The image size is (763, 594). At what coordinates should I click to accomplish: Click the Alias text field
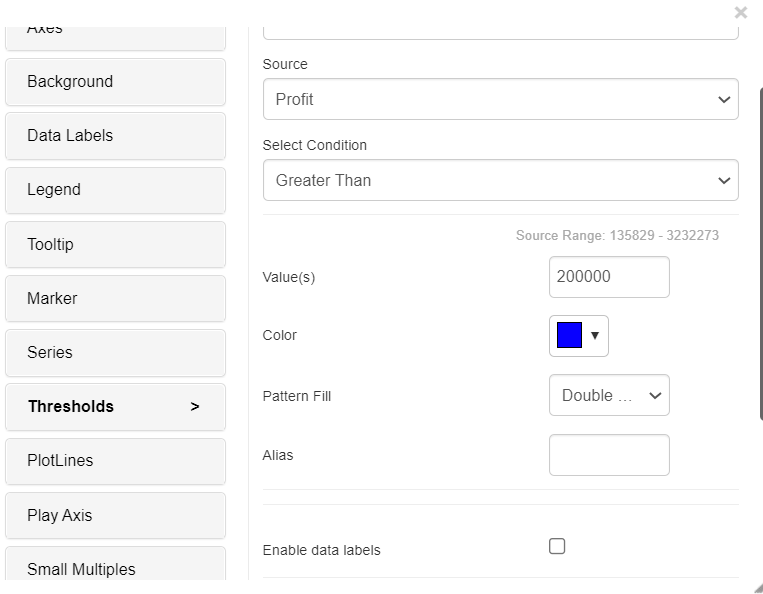(x=609, y=455)
